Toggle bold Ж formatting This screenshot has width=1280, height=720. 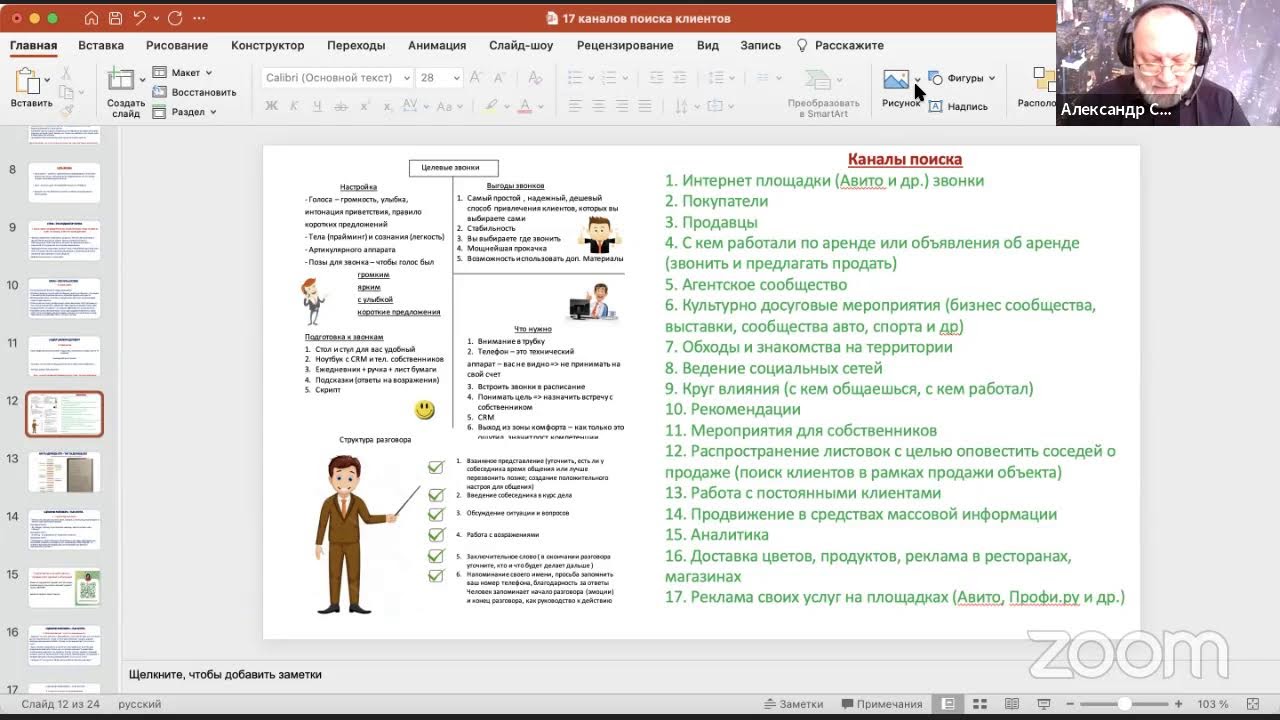pos(271,105)
